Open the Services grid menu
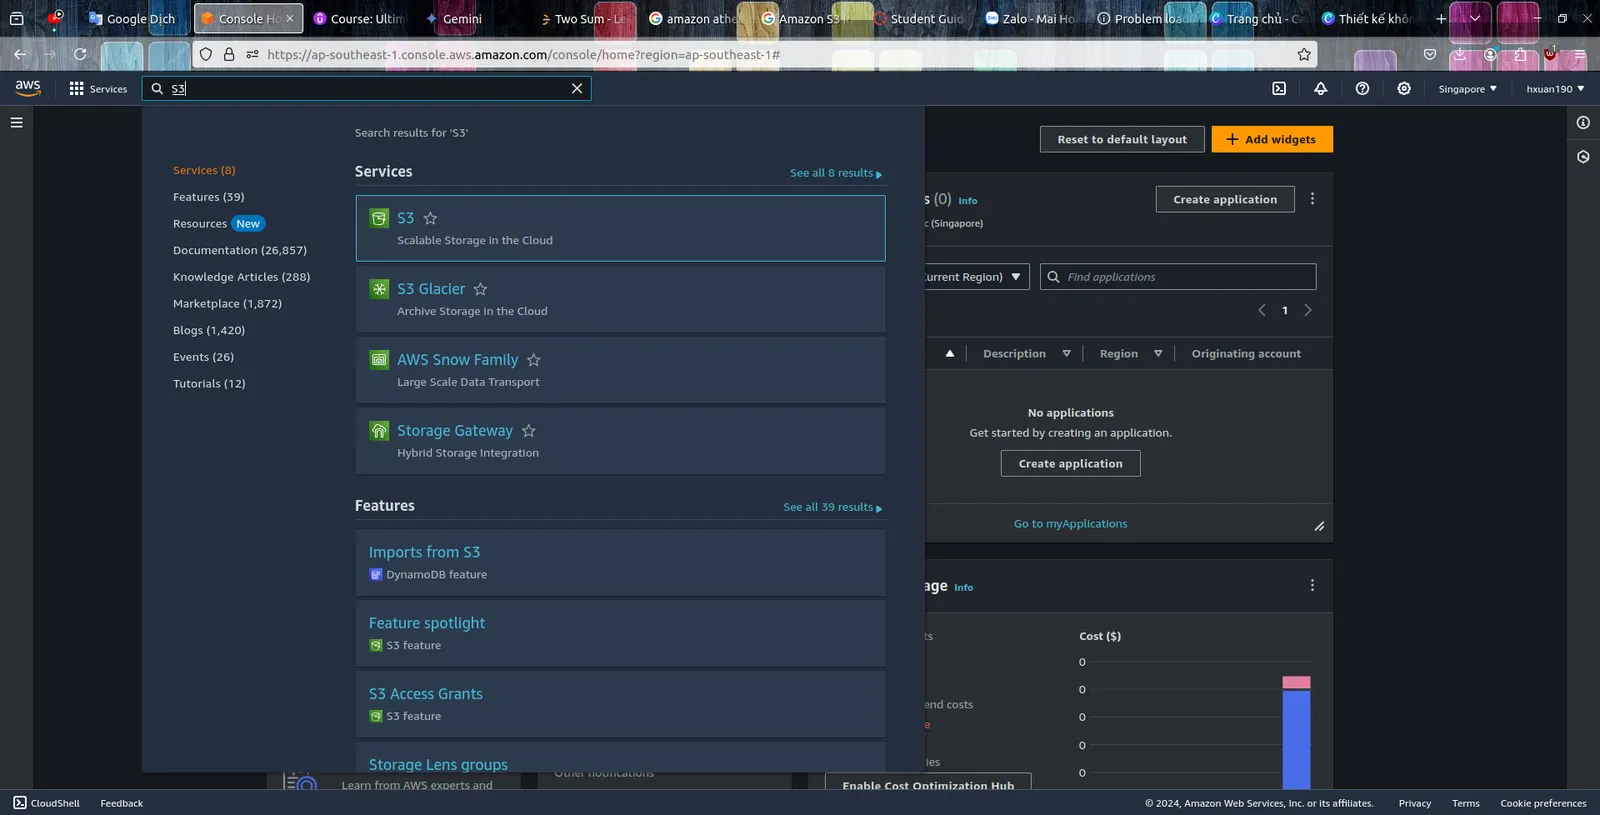 98,89
